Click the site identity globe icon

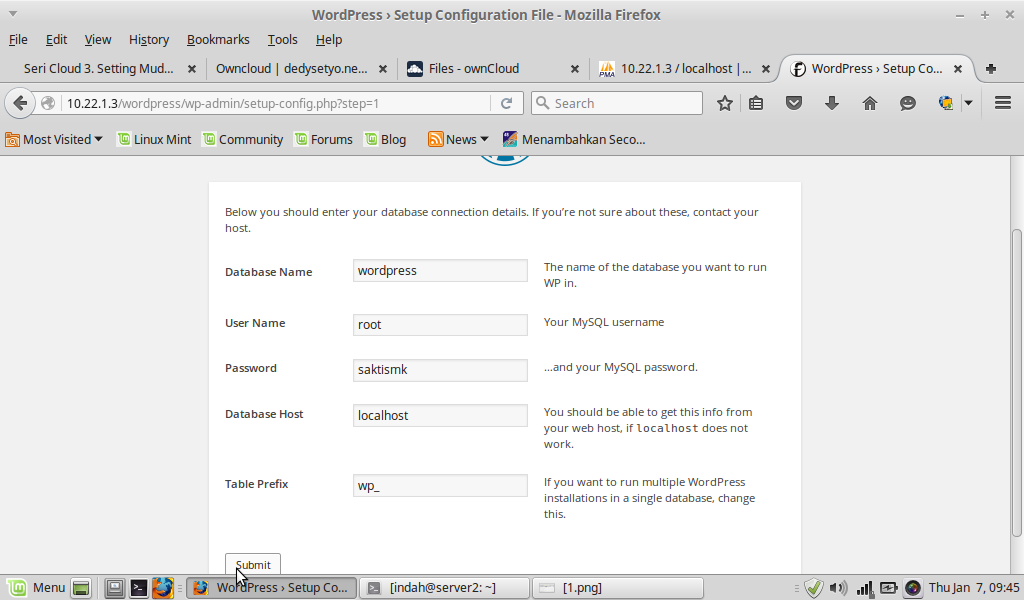coord(48,103)
